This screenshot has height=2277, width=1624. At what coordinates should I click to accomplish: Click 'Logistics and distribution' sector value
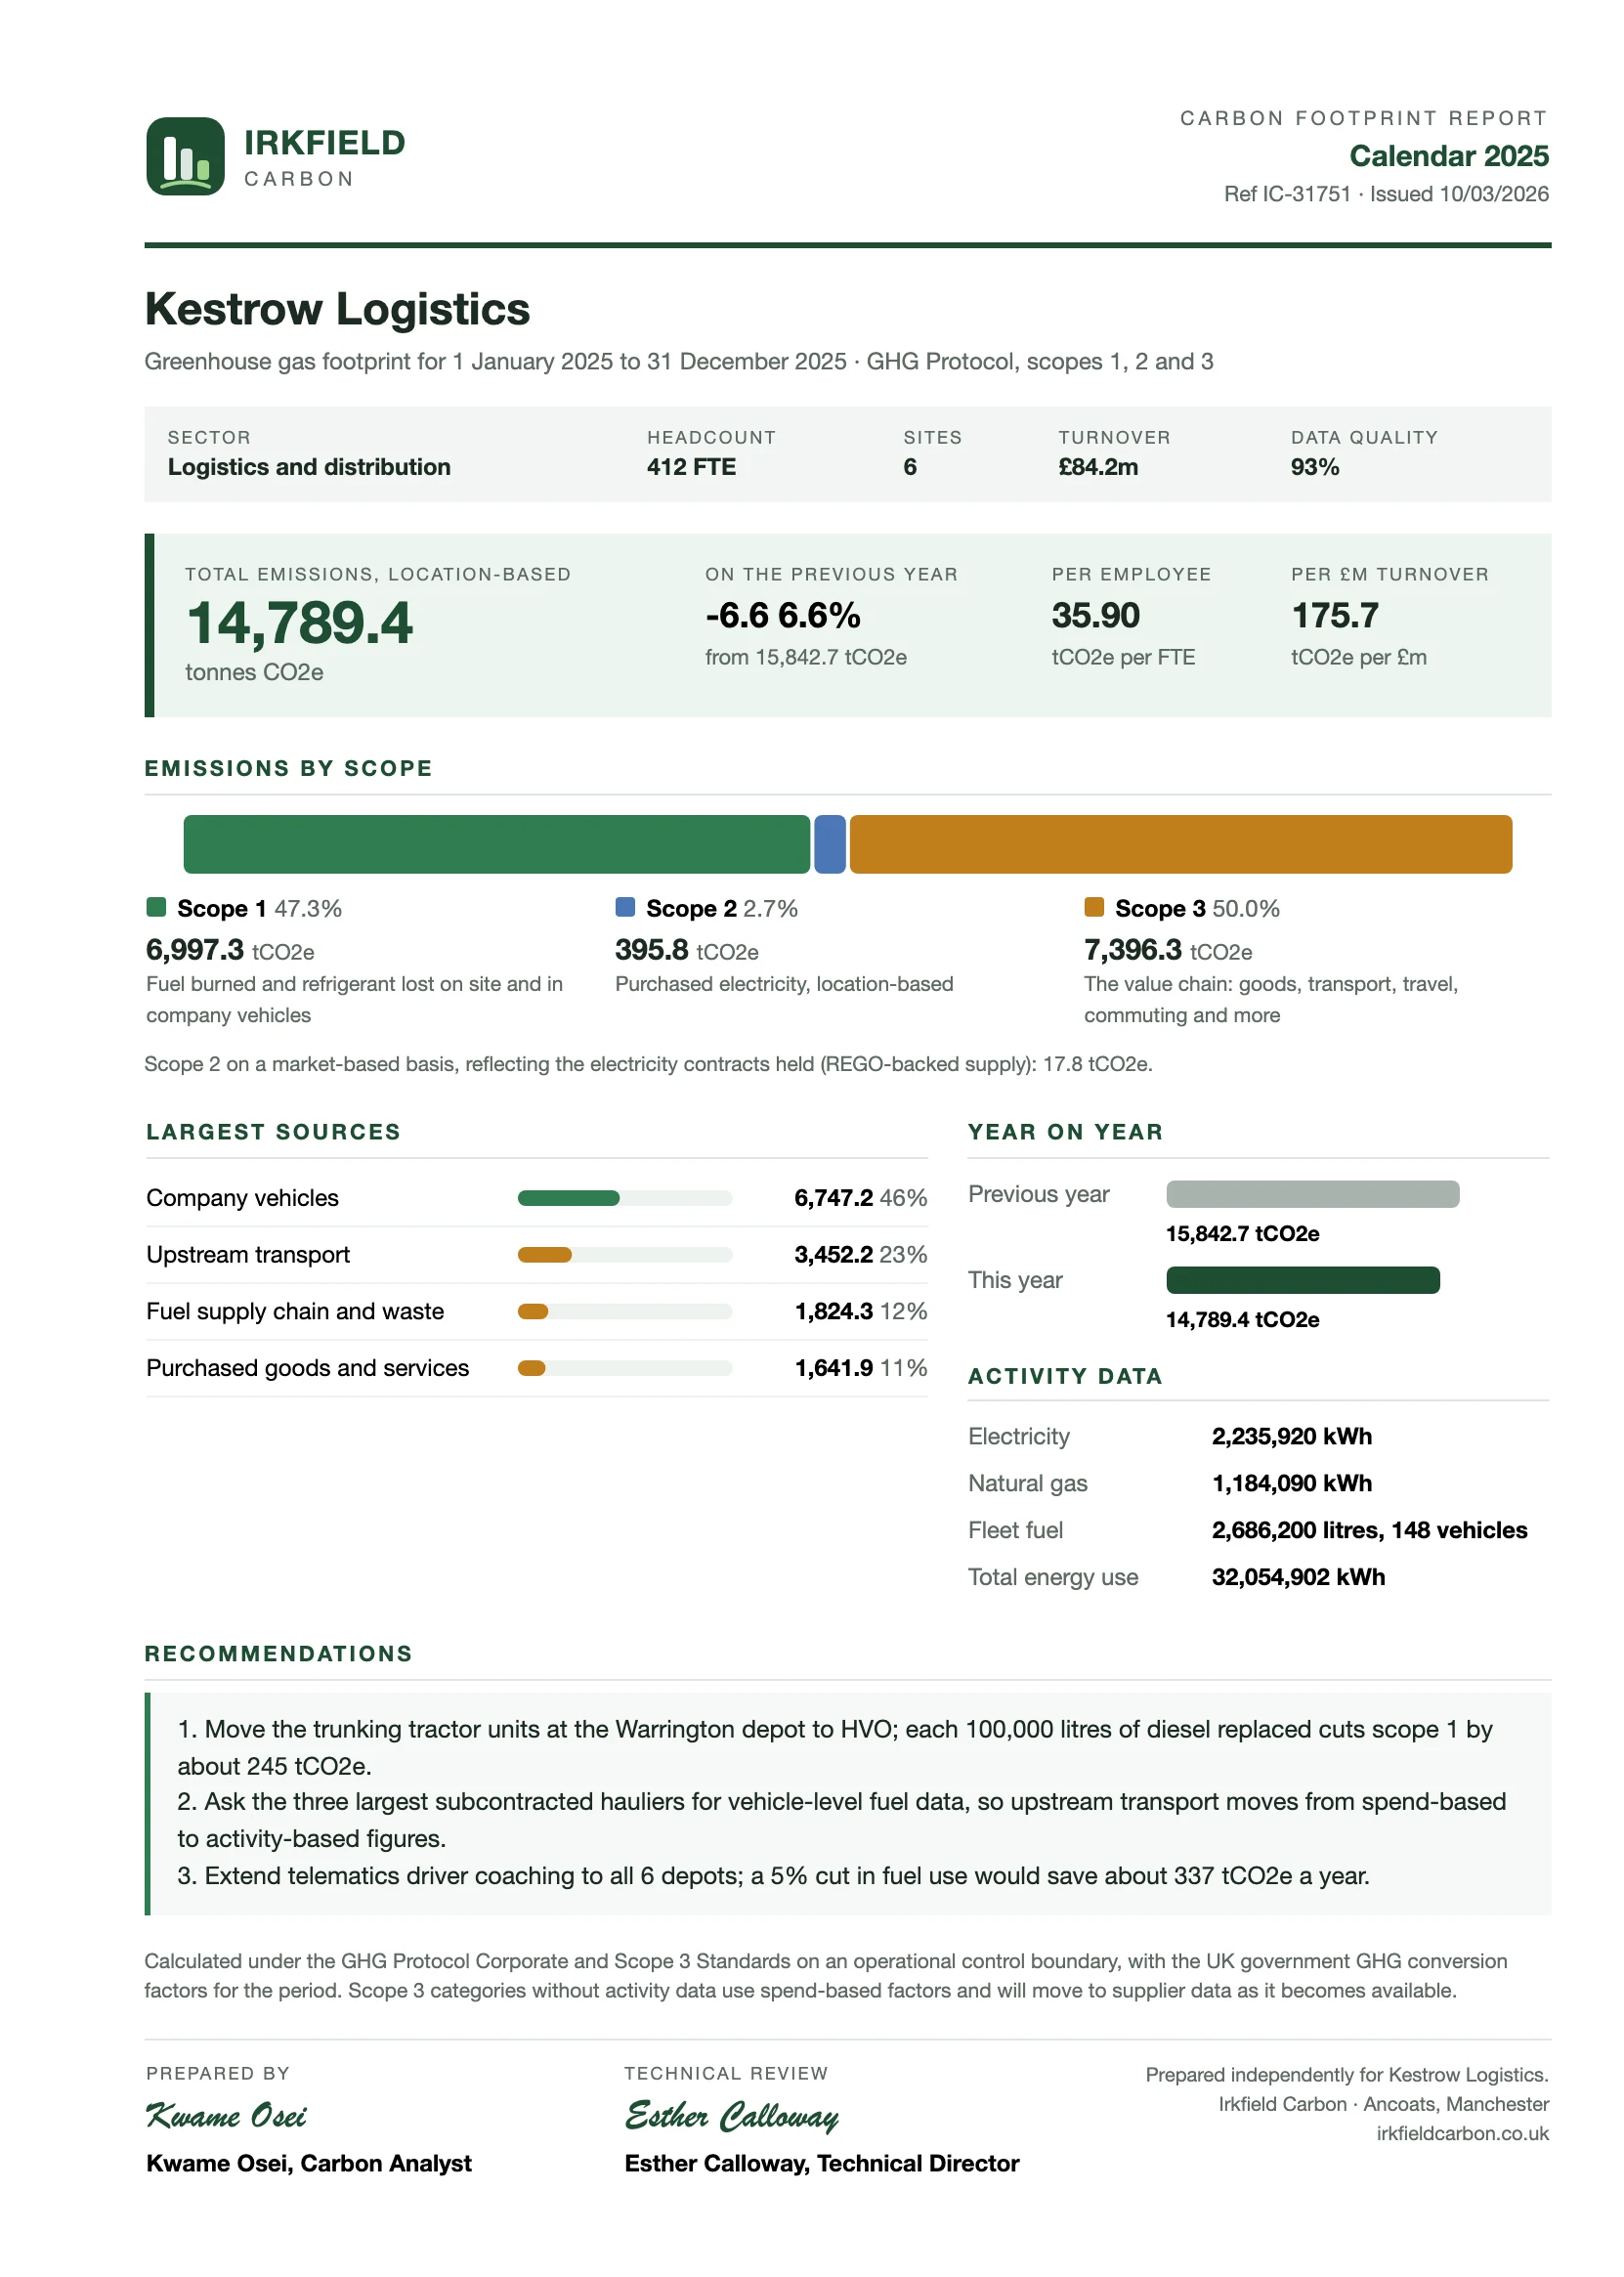309,467
